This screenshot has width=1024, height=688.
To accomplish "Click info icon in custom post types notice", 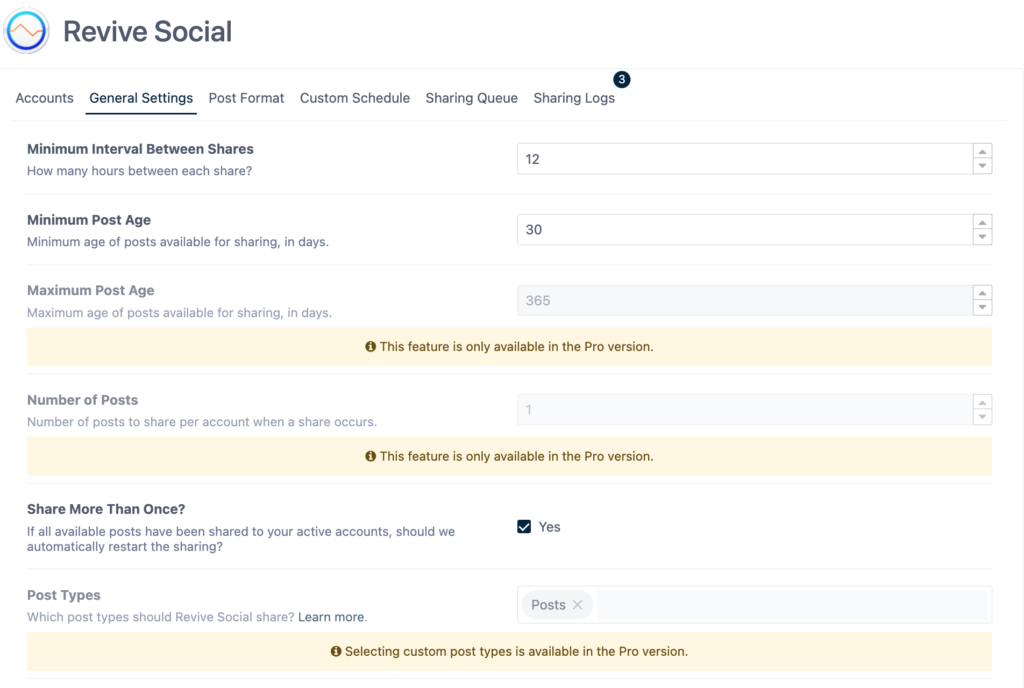I will [336, 651].
